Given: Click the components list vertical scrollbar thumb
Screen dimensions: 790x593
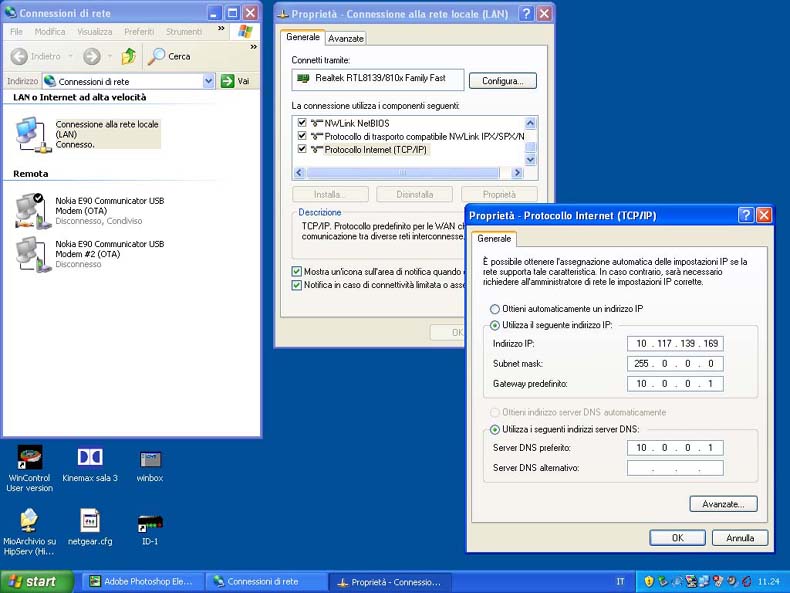Looking at the screenshot, I should coord(530,147).
